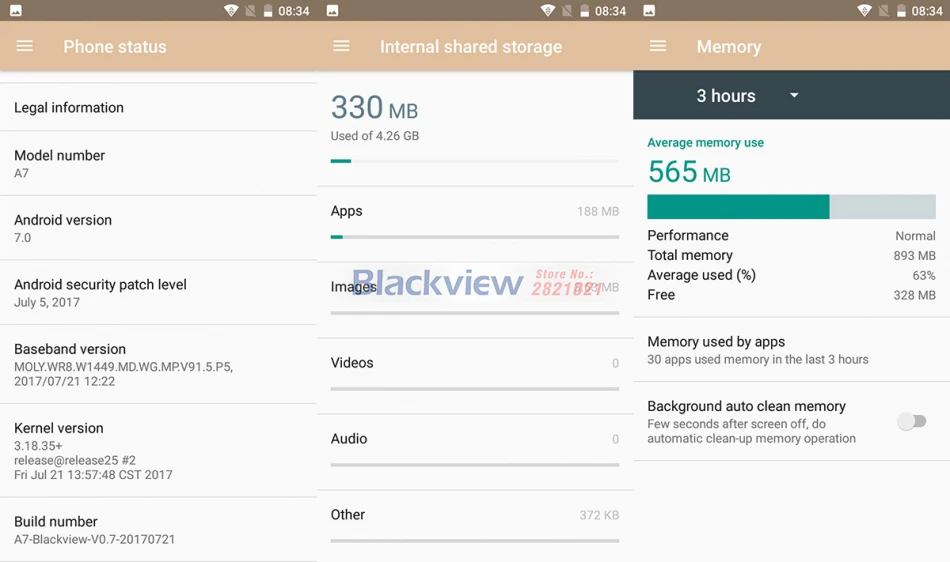Screen dimensions: 950x562
Task: Open hamburger menu on Phone status screen
Action: tap(24, 46)
